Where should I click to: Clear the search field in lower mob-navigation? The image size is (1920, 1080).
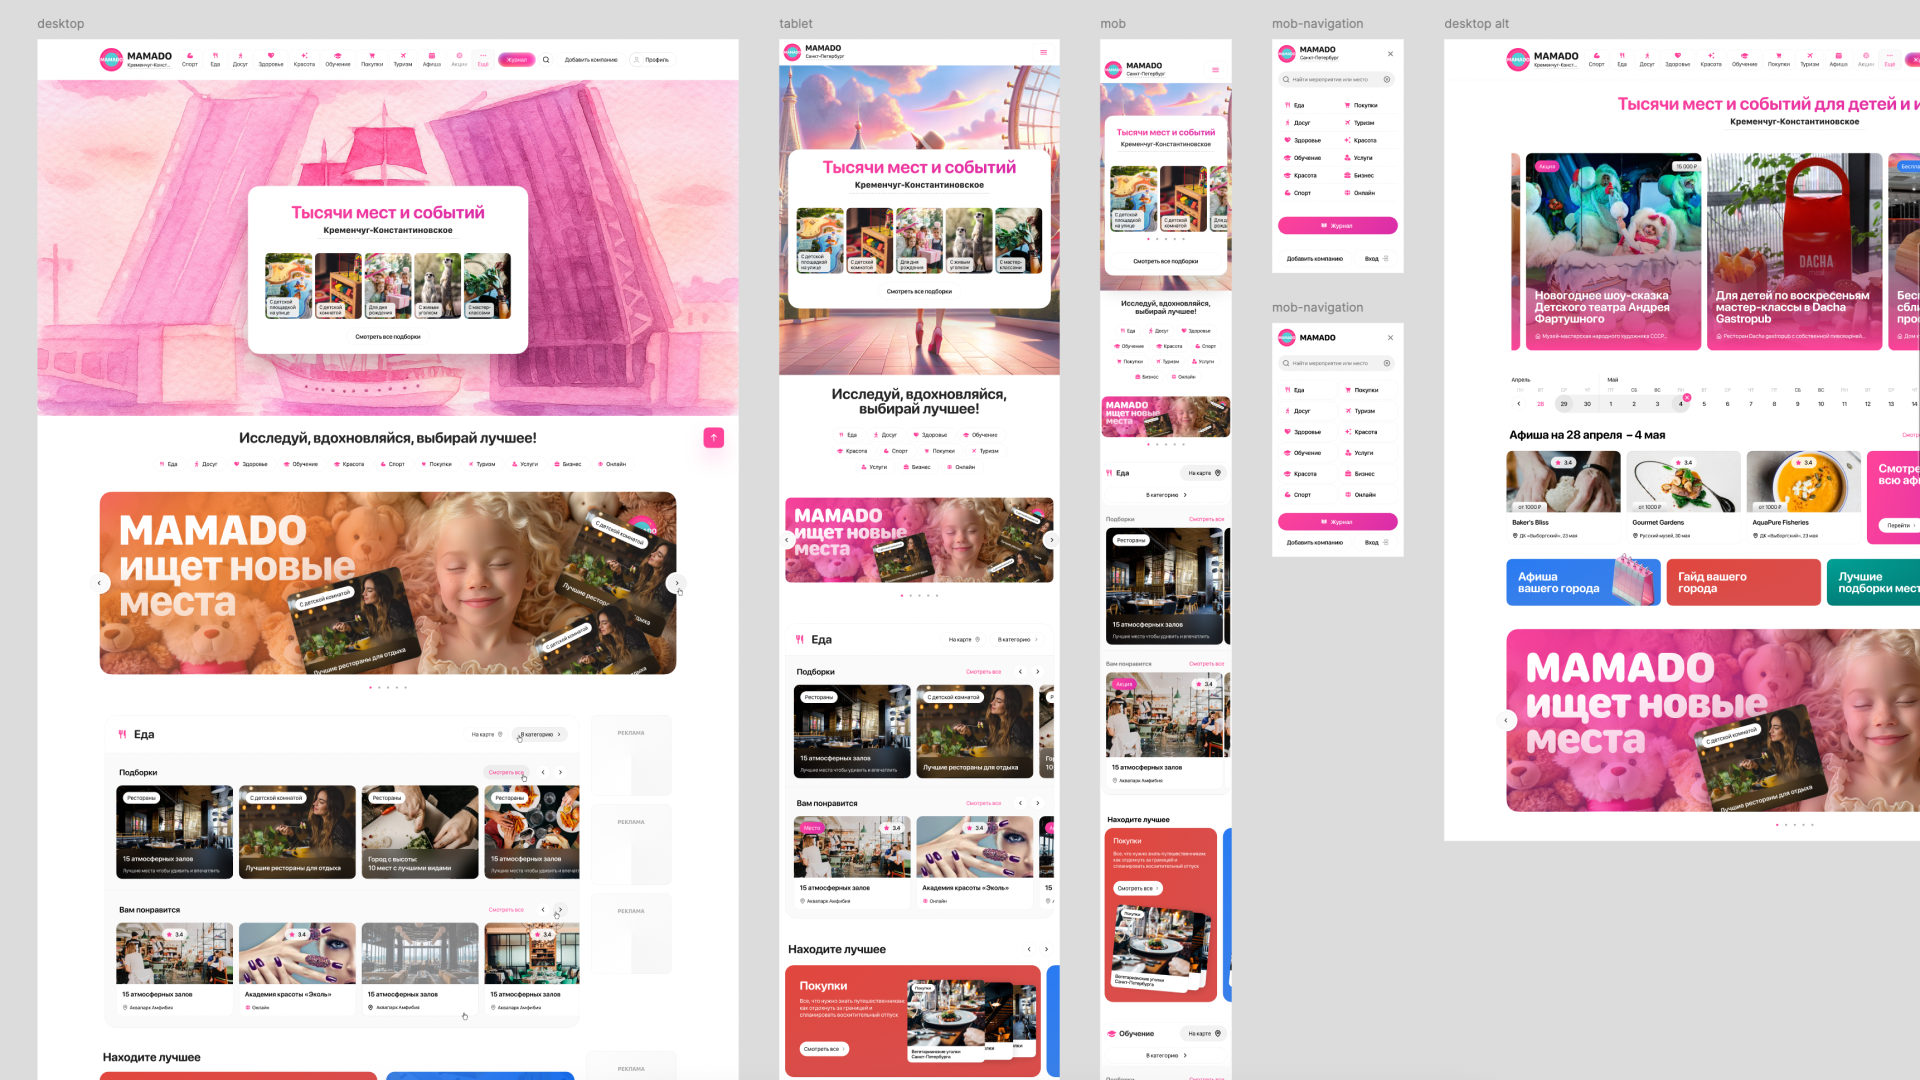click(x=1387, y=363)
